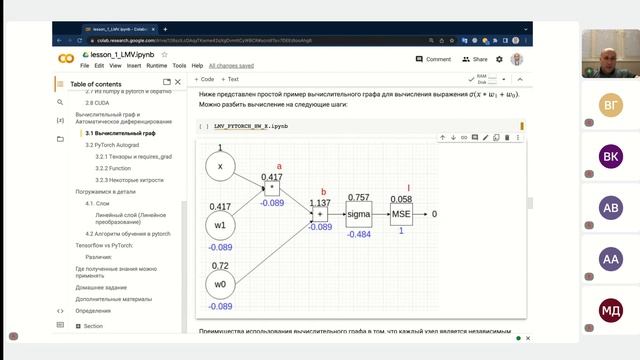Select the МД participant tile
Screen dimensions: 640x360
click(x=611, y=311)
